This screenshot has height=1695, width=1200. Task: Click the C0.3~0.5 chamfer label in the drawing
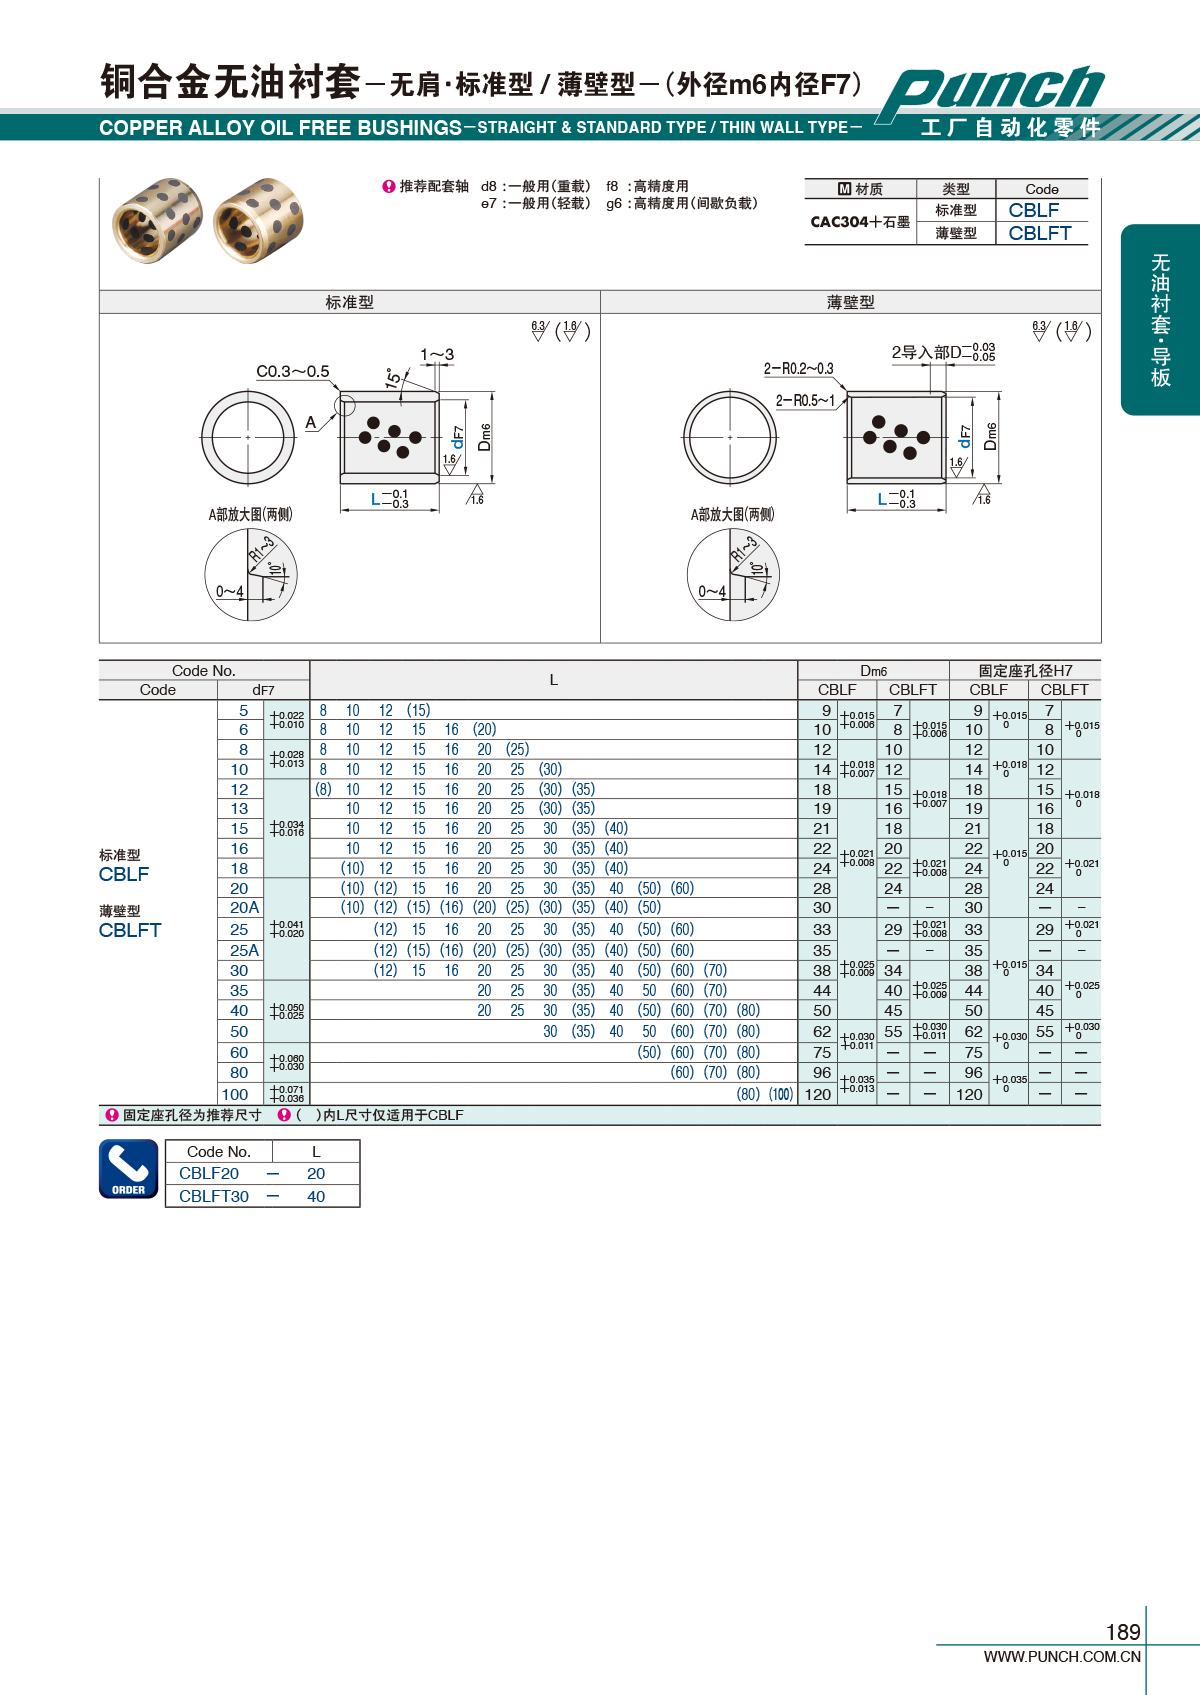pyautogui.click(x=293, y=371)
